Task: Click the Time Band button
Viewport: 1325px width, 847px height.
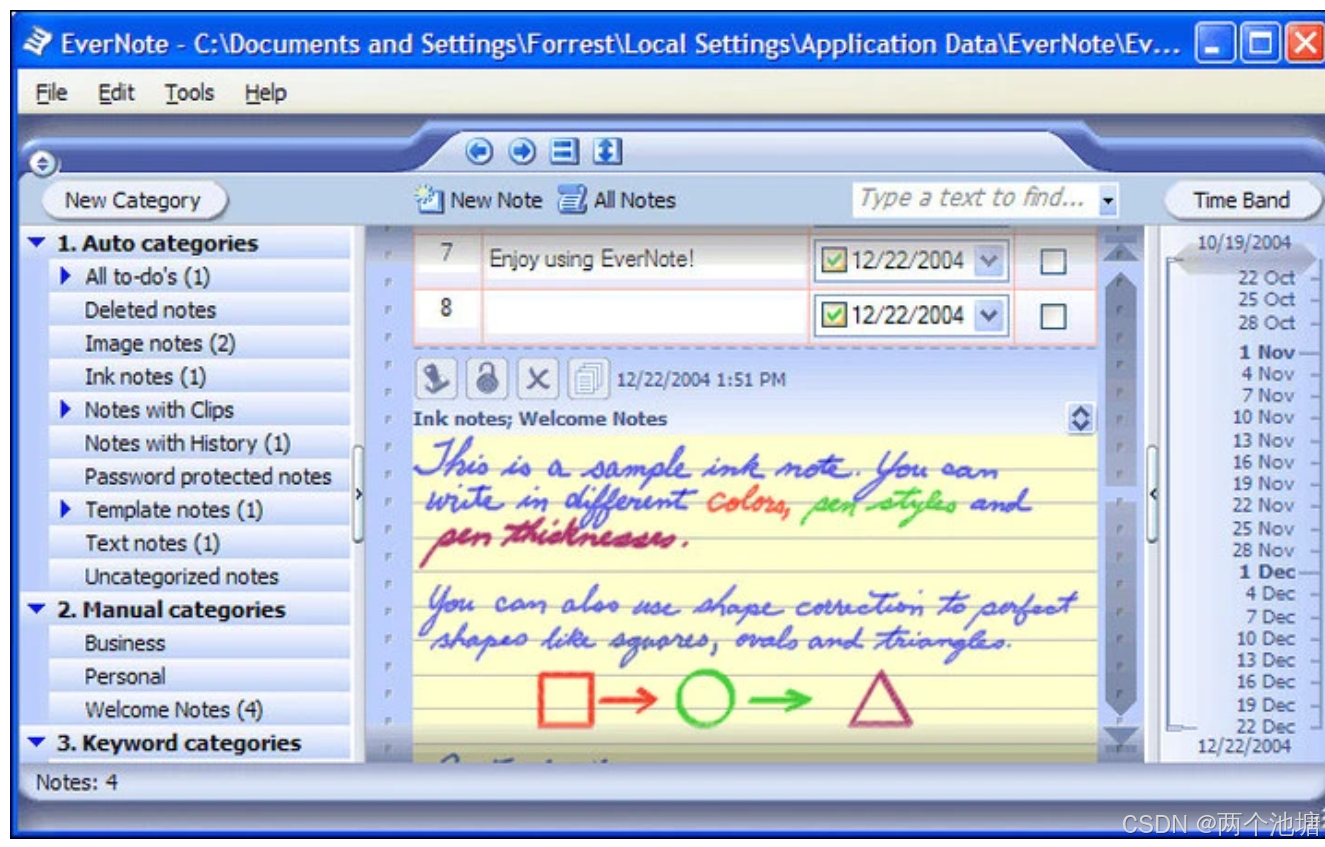Action: click(x=1241, y=200)
